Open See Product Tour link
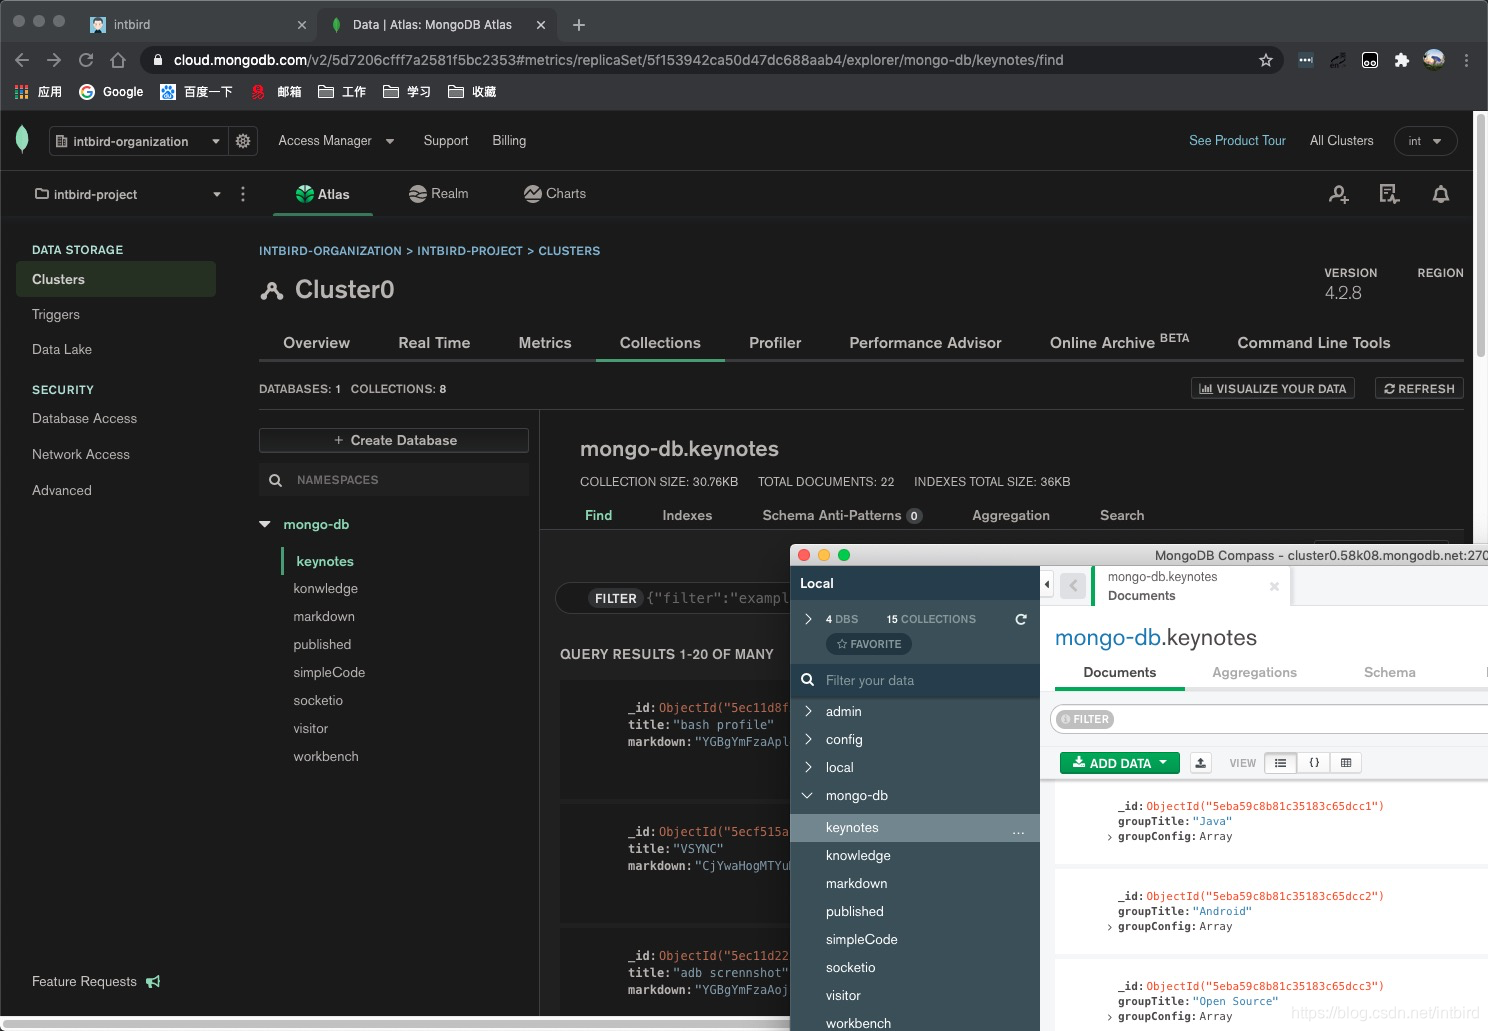Viewport: 1488px width, 1031px height. [x=1237, y=141]
